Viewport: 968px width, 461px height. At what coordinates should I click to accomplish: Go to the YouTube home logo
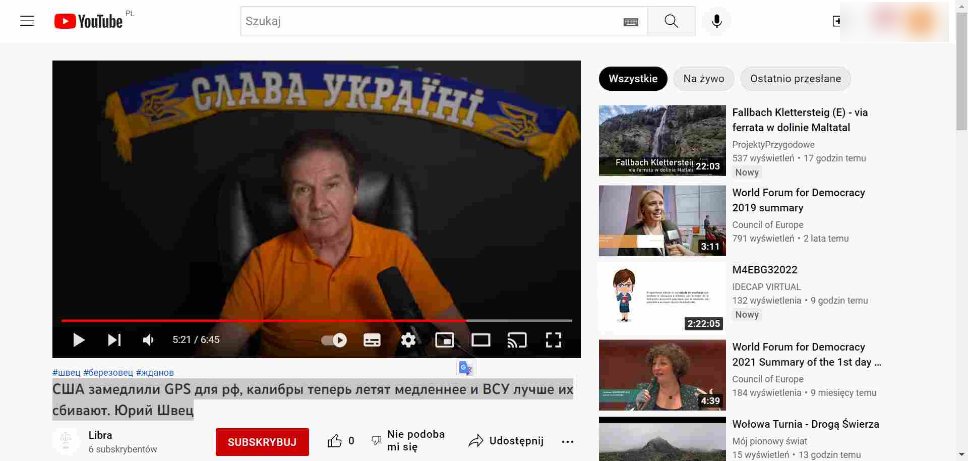coord(88,21)
